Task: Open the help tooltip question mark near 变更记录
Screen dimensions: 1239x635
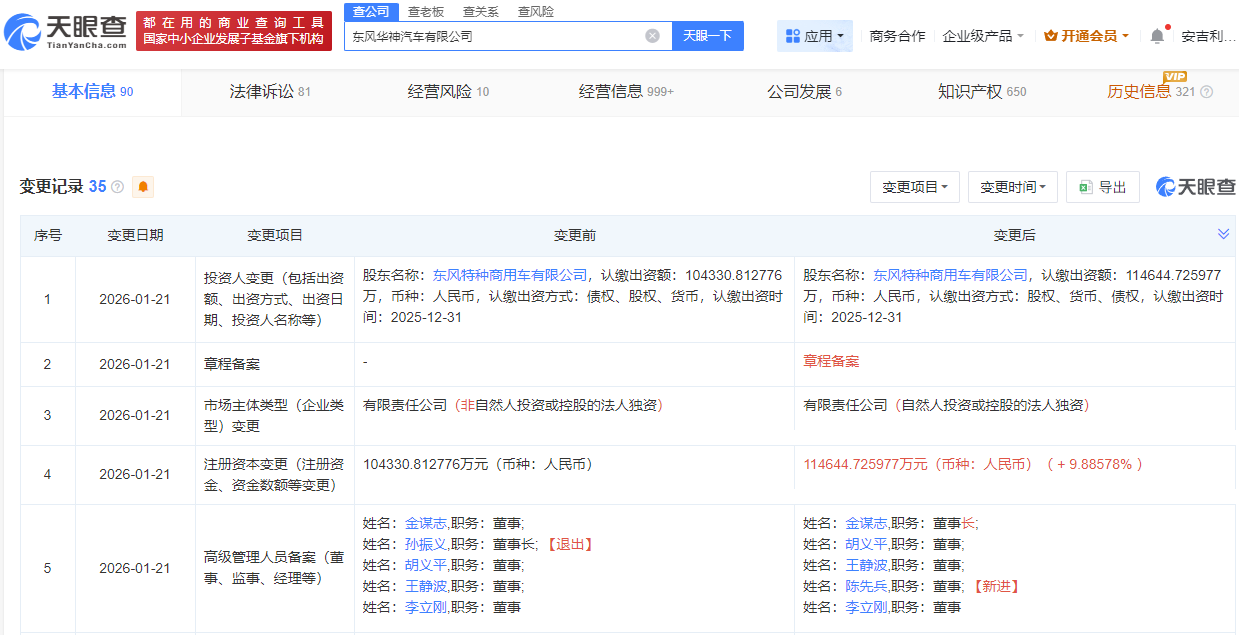Action: (x=116, y=186)
